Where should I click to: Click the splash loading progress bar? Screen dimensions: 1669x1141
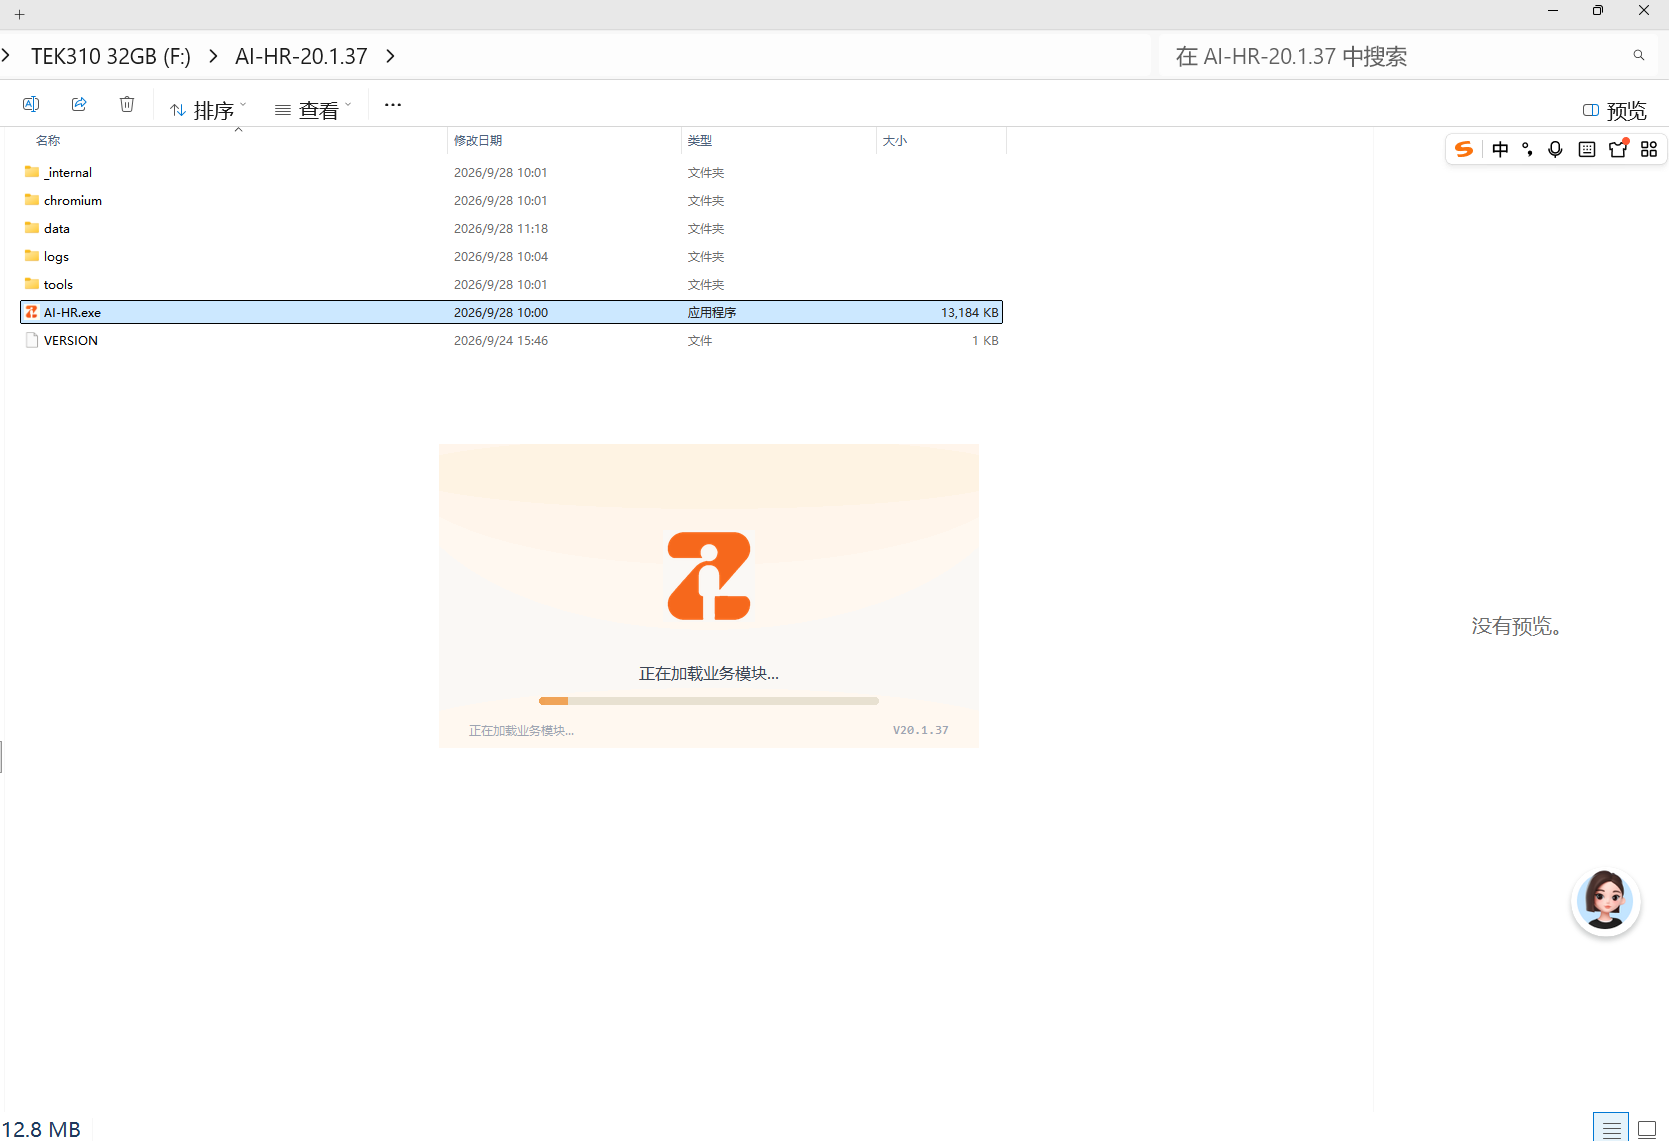[709, 701]
